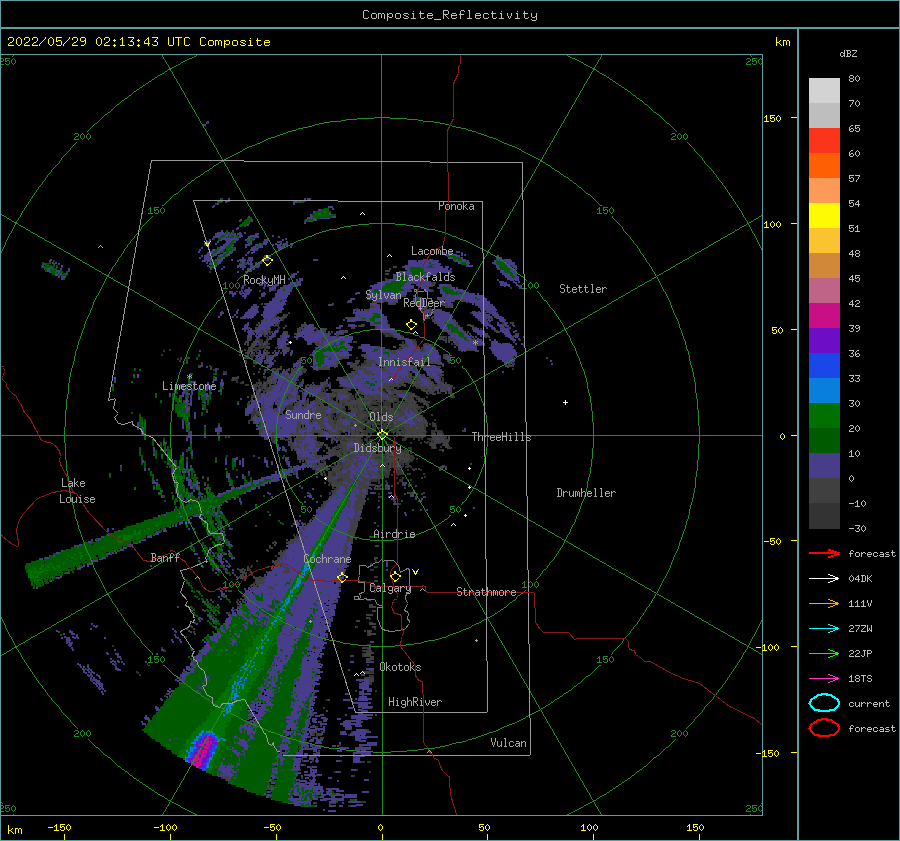Click the purple 39-36 dBZ swatch
The height and width of the screenshot is (841, 900).
824,341
